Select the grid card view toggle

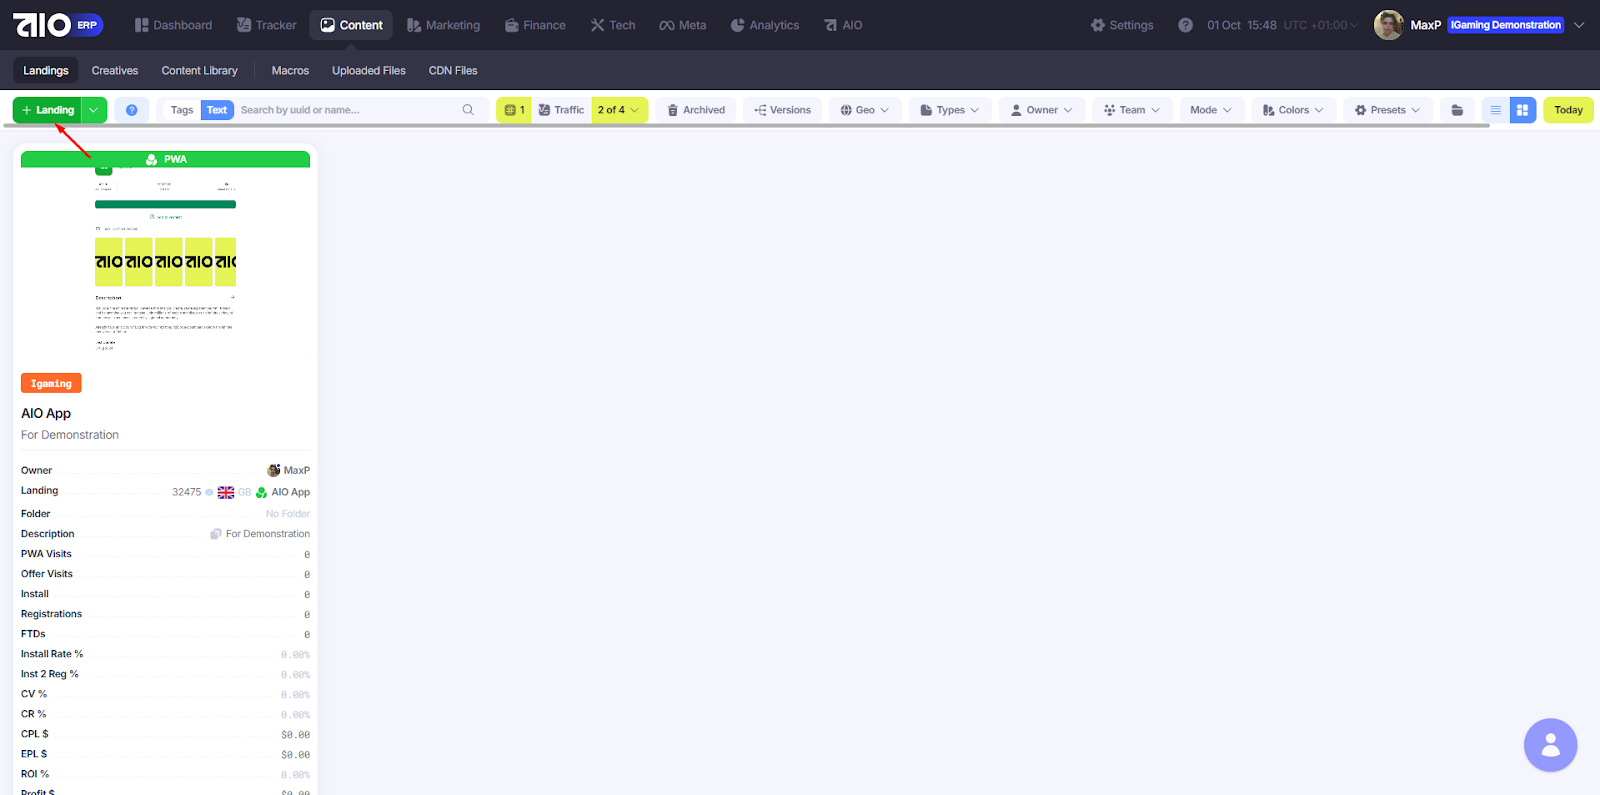pos(1522,110)
